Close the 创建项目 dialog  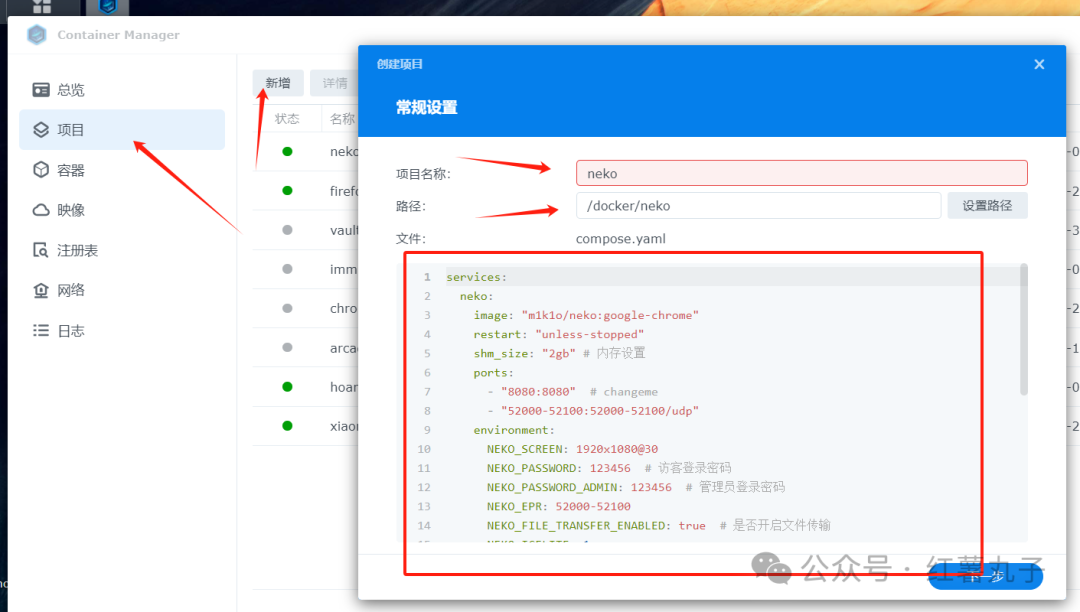pos(1039,64)
